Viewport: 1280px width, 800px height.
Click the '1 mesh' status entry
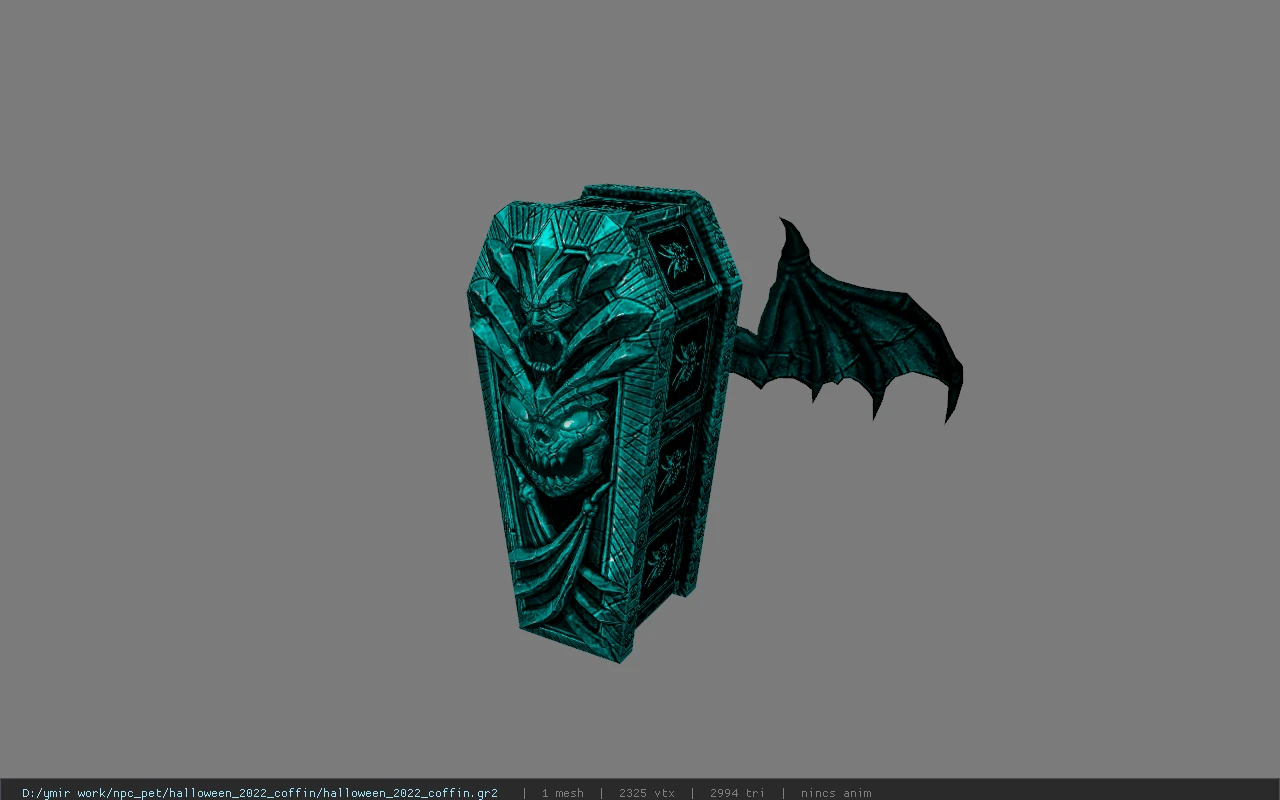[x=563, y=793]
